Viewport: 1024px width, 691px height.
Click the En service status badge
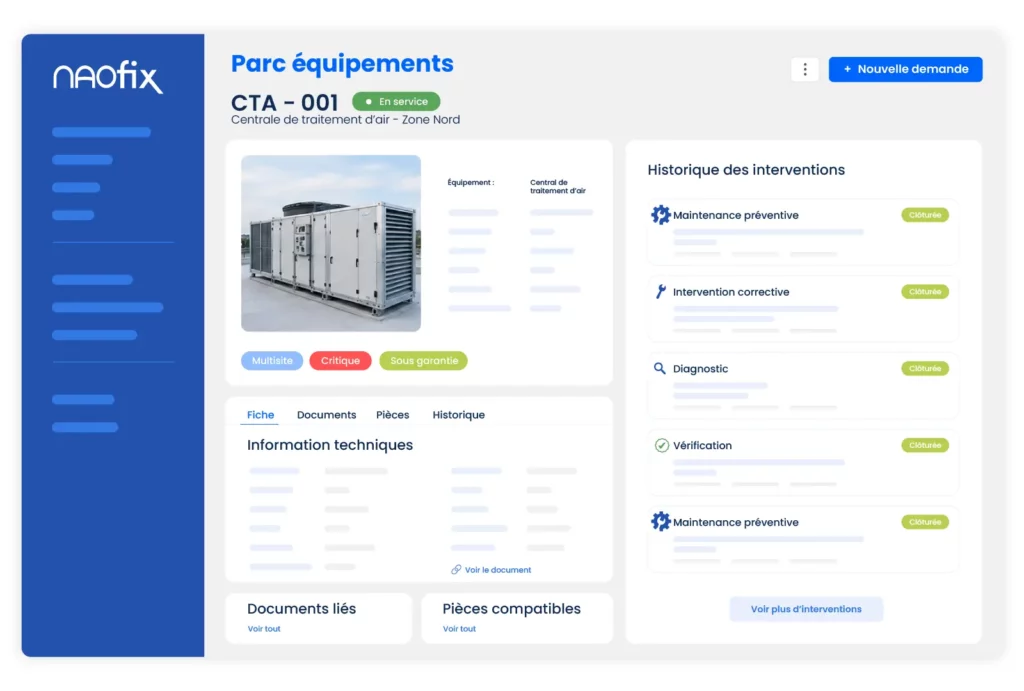pyautogui.click(x=396, y=101)
